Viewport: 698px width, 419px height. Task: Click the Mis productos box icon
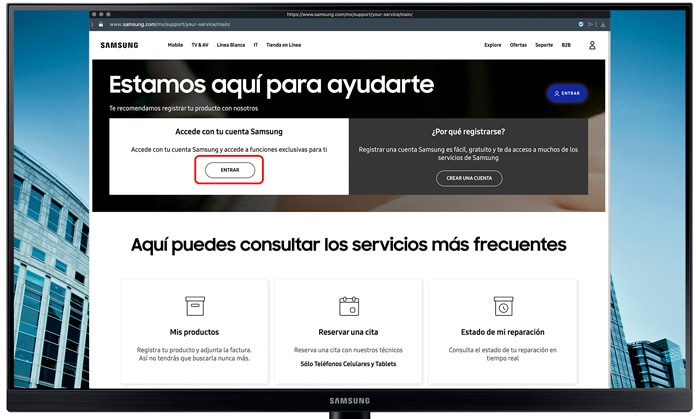tap(194, 306)
